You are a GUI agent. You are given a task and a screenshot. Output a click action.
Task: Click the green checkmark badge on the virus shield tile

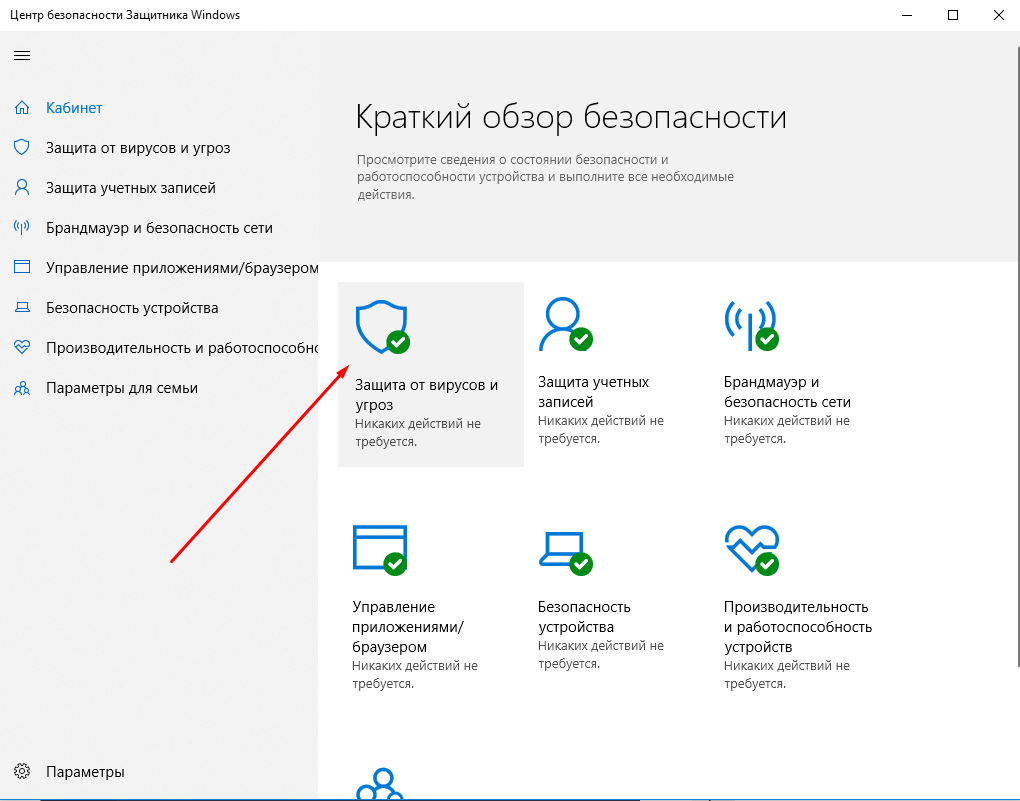click(x=398, y=342)
